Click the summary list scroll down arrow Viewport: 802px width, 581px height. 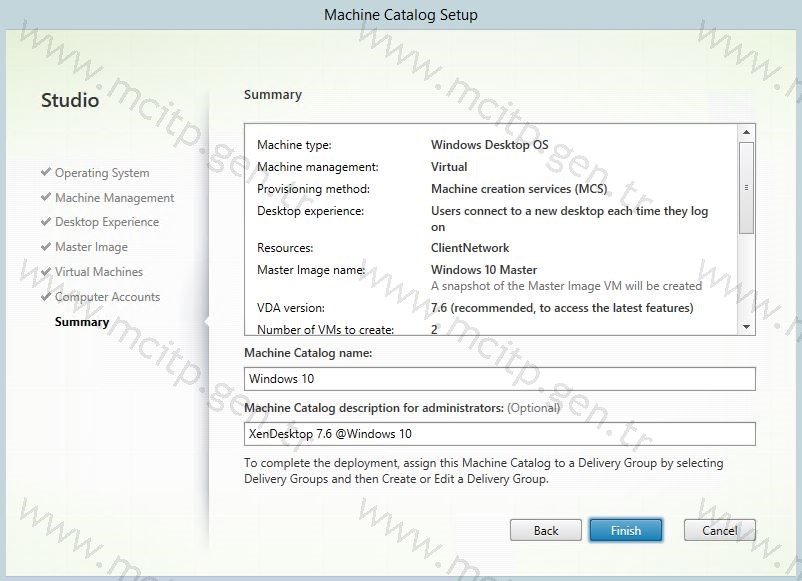click(746, 327)
